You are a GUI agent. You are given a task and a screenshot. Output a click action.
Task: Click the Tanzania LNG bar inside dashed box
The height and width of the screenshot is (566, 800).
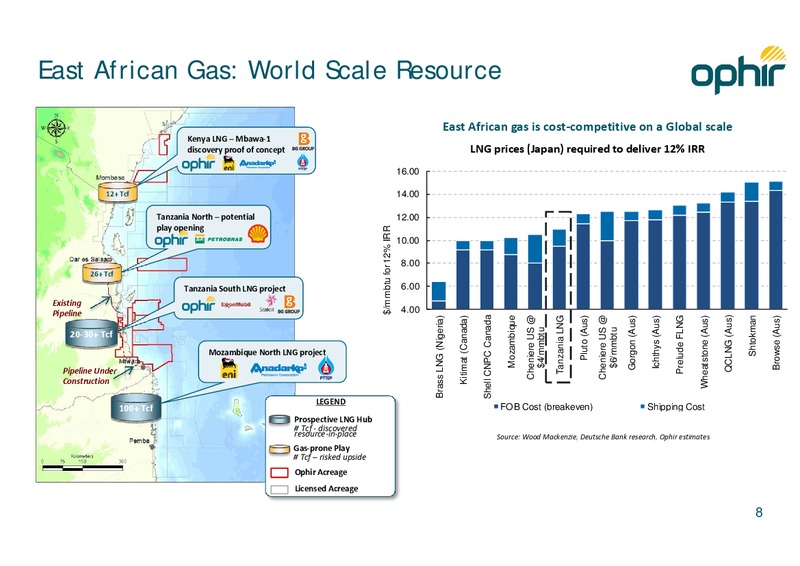coord(559,269)
